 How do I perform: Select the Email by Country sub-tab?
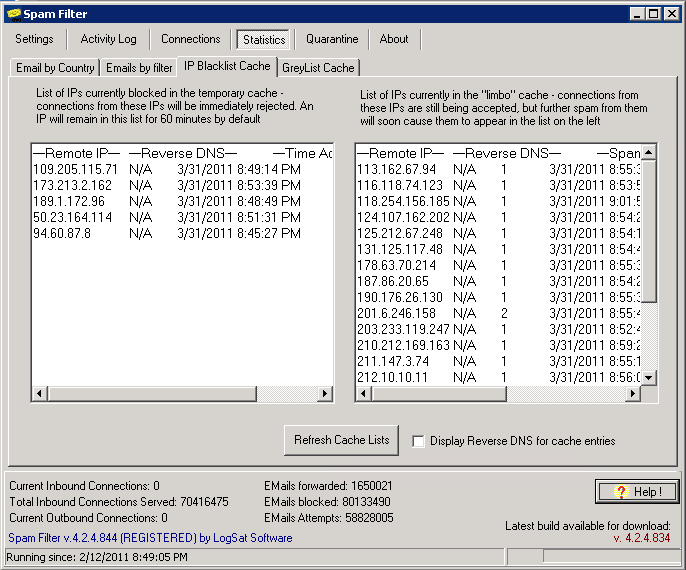pos(56,67)
